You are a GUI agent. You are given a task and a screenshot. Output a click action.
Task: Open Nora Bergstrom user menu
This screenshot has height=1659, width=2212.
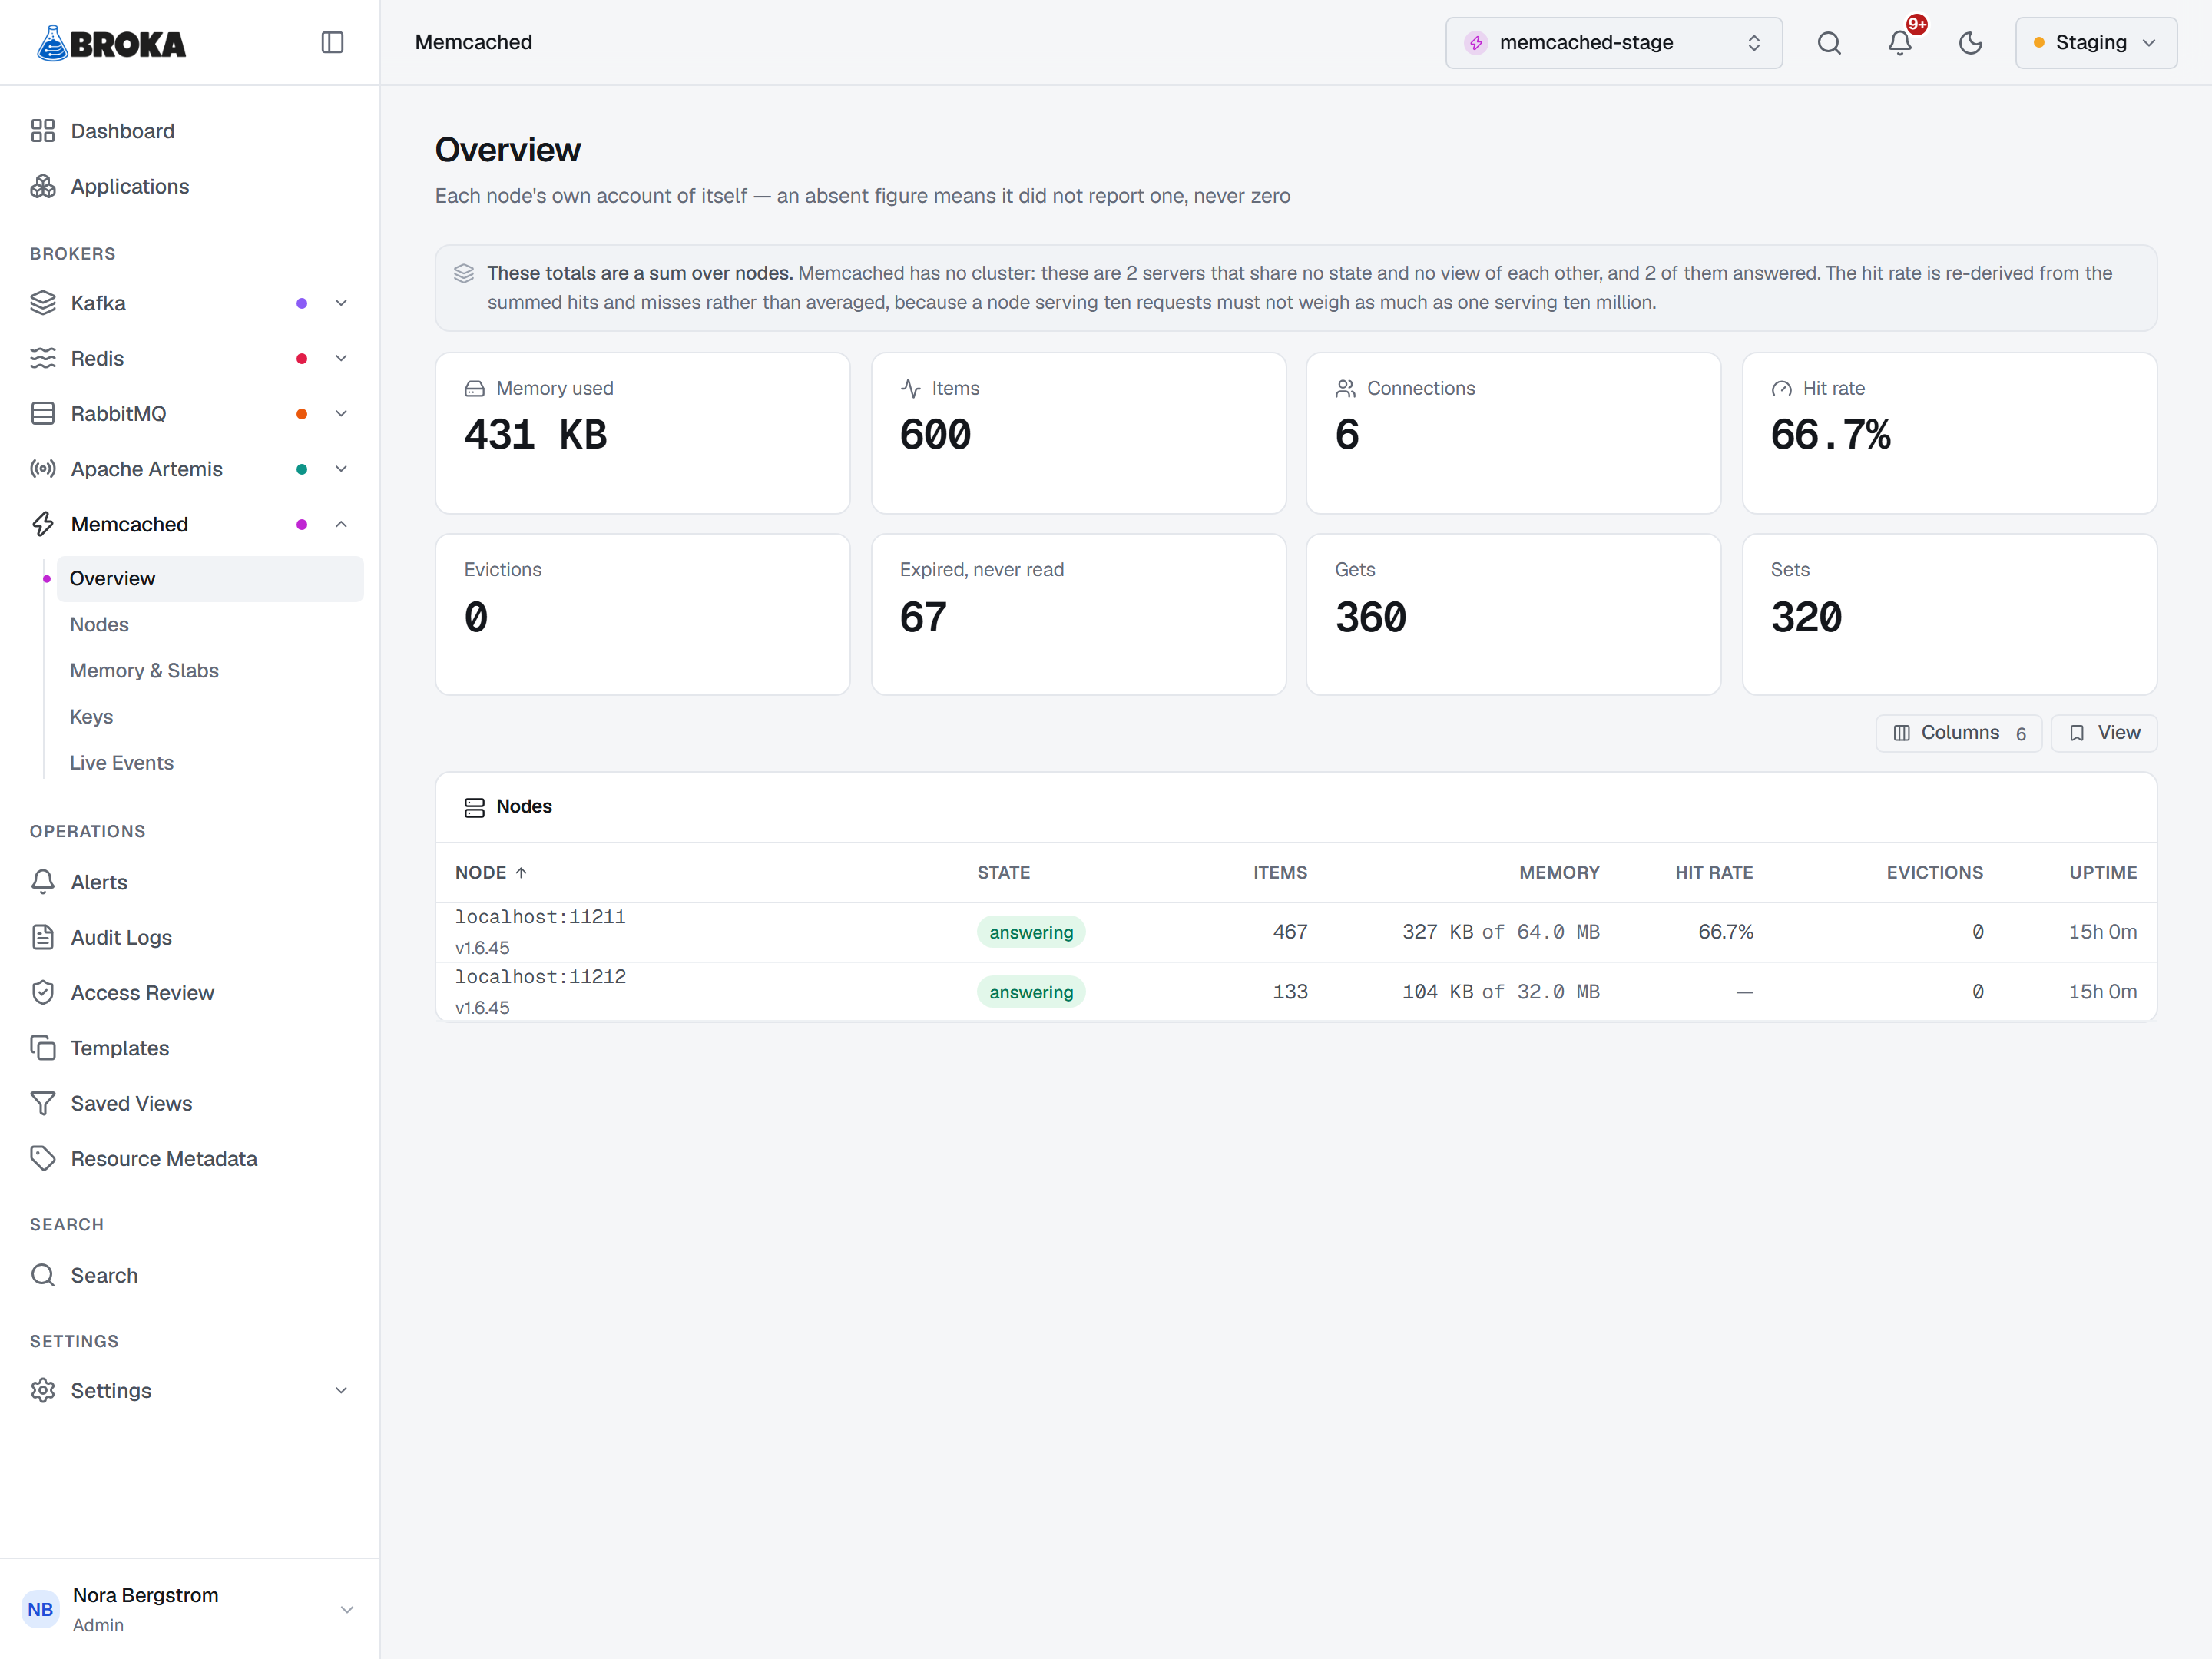(190, 1609)
